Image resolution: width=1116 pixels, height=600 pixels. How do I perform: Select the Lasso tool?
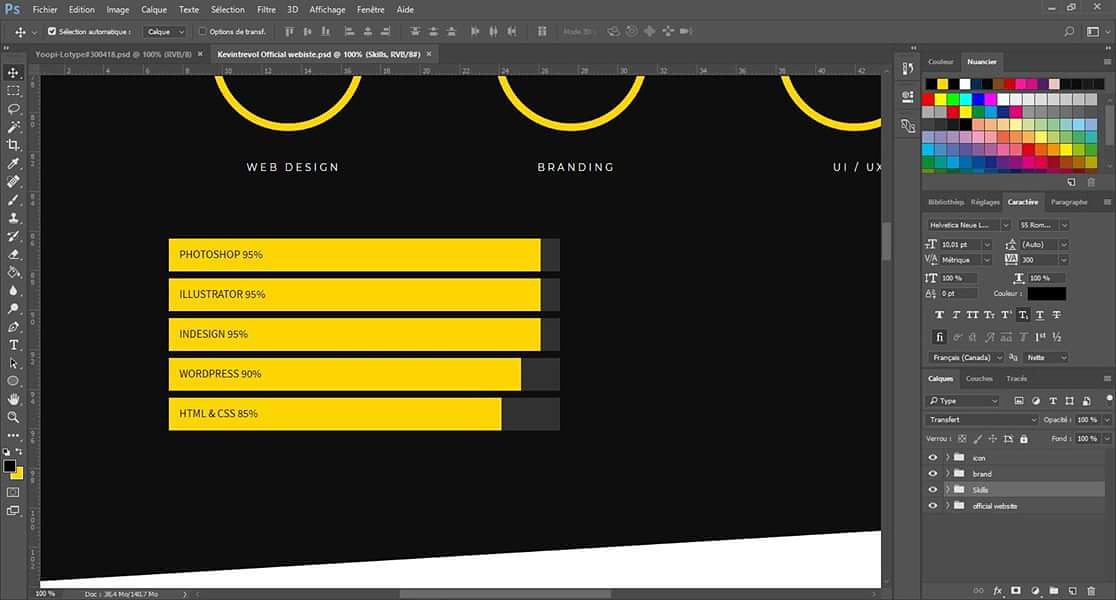point(14,109)
